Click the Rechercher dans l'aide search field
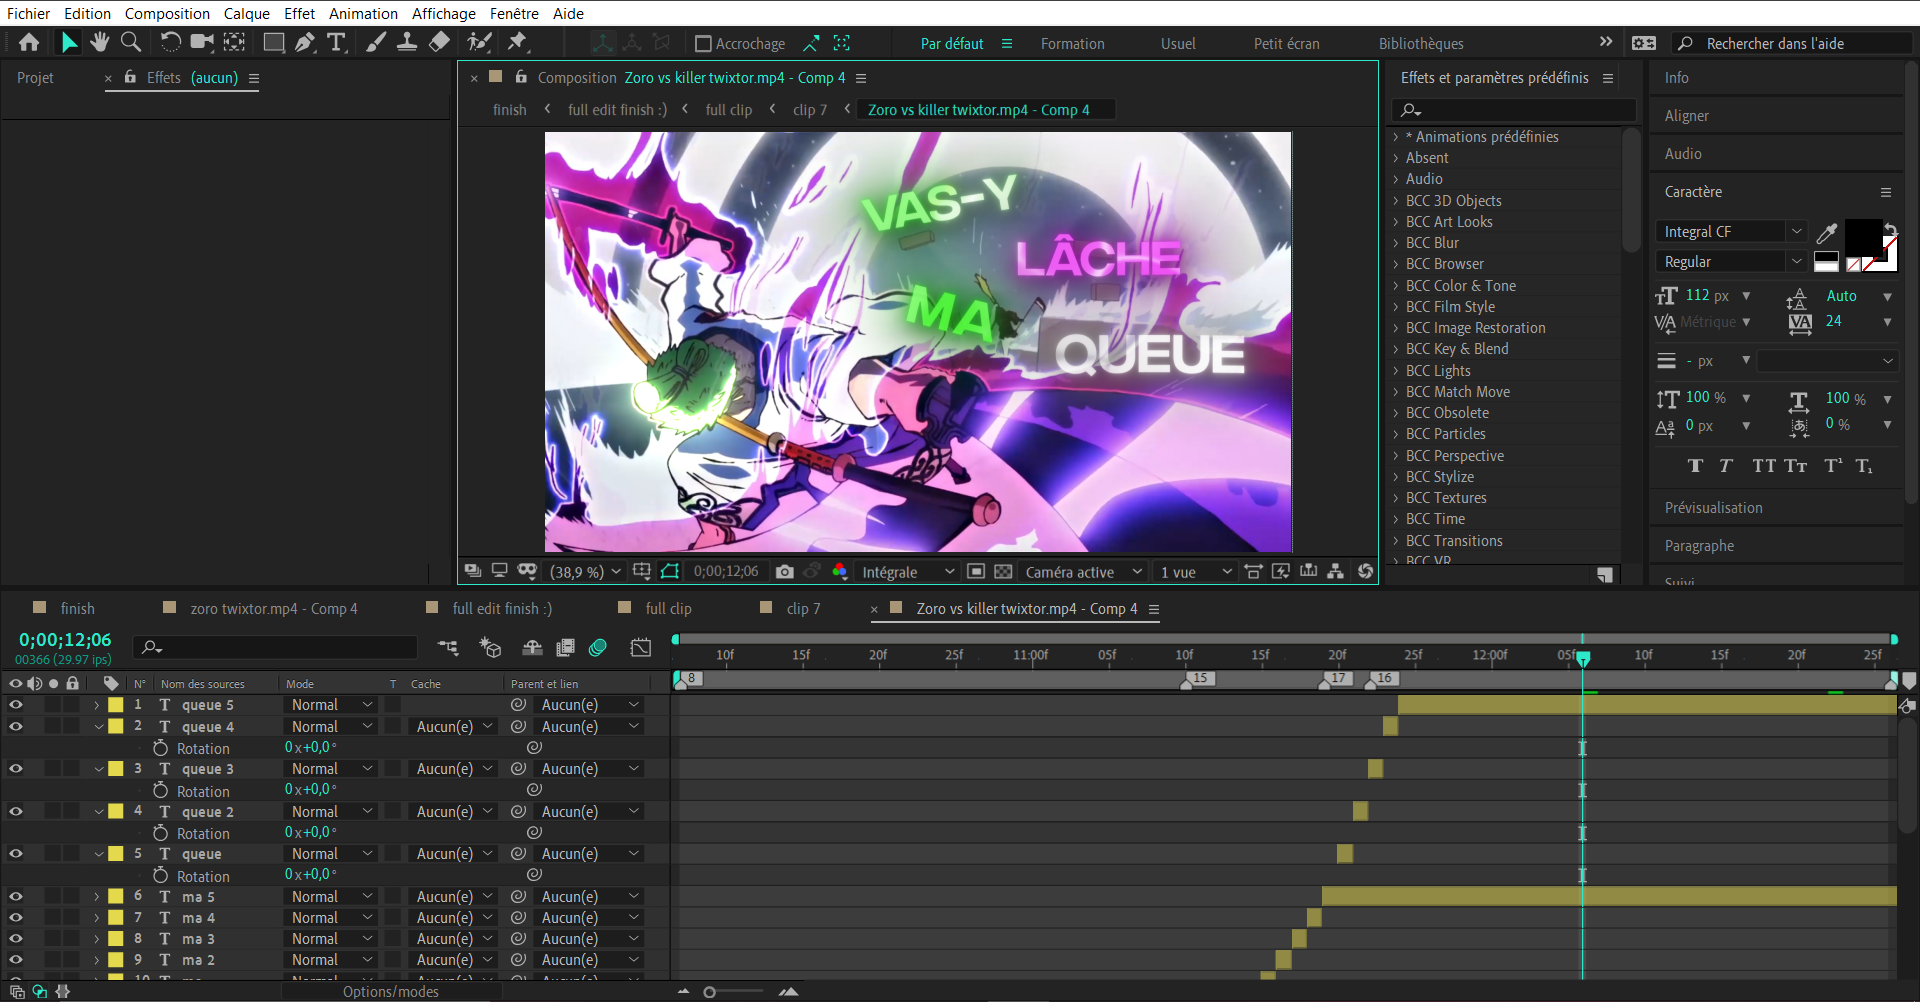 click(1790, 44)
